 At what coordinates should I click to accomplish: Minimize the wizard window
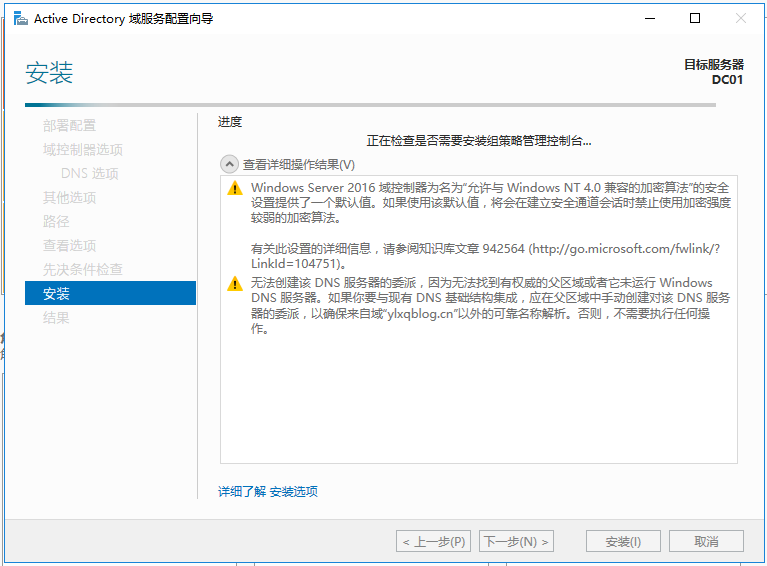point(650,19)
